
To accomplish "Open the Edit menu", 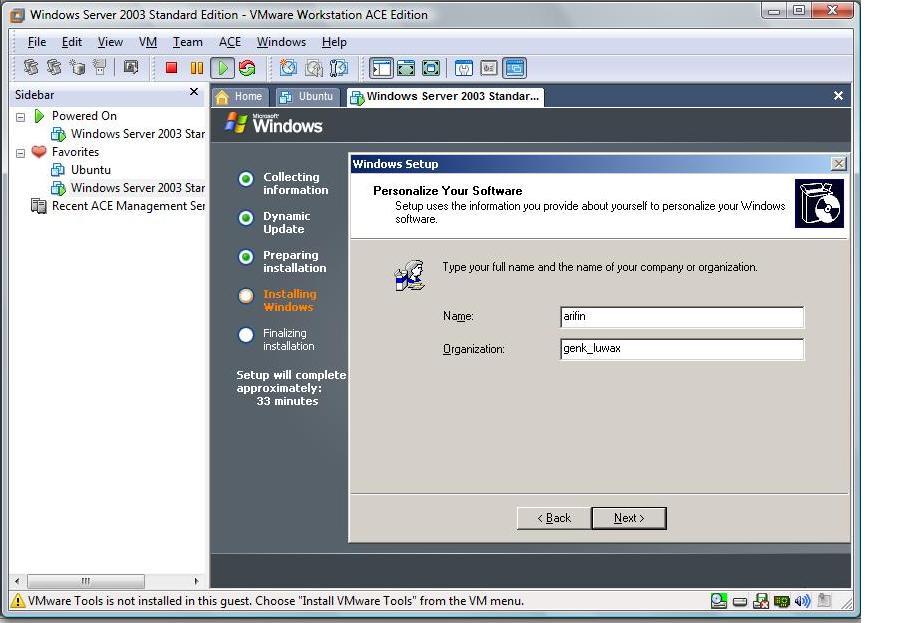I will [x=72, y=42].
